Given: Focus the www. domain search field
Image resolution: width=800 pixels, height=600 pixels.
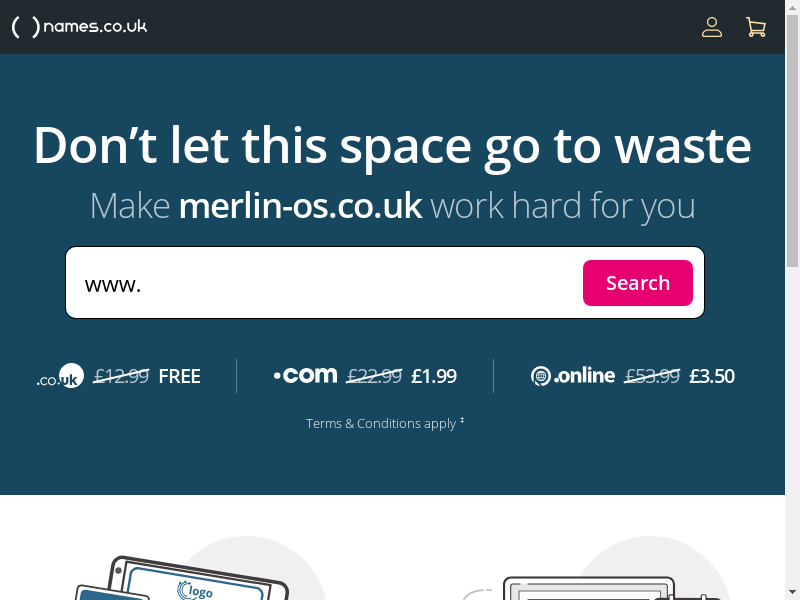Looking at the screenshot, I should (327, 283).
